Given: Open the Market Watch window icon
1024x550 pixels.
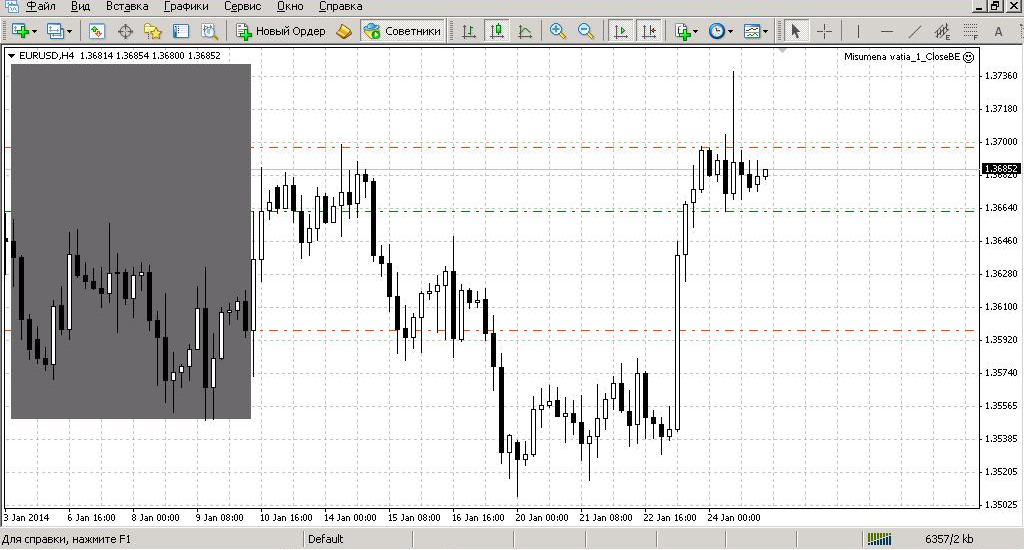Looking at the screenshot, I should [x=97, y=31].
